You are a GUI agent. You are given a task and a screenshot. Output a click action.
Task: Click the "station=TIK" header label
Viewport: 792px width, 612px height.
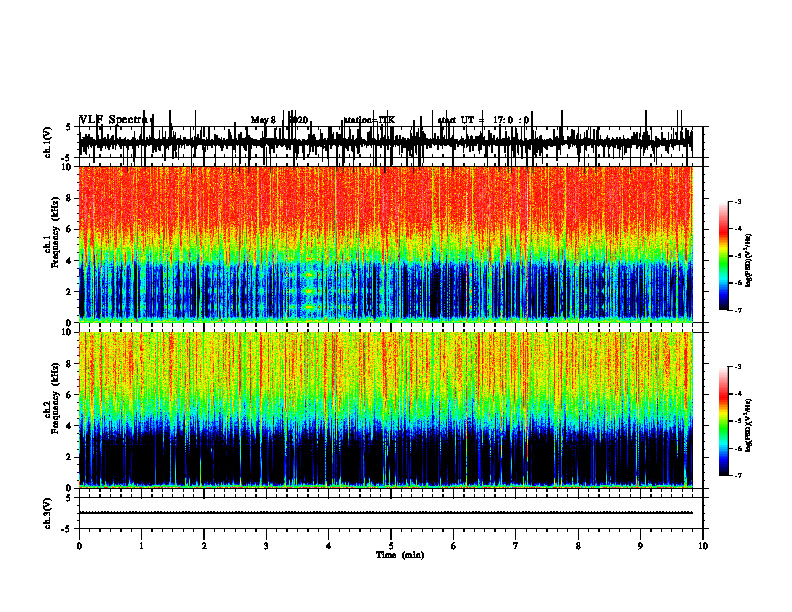(x=370, y=120)
